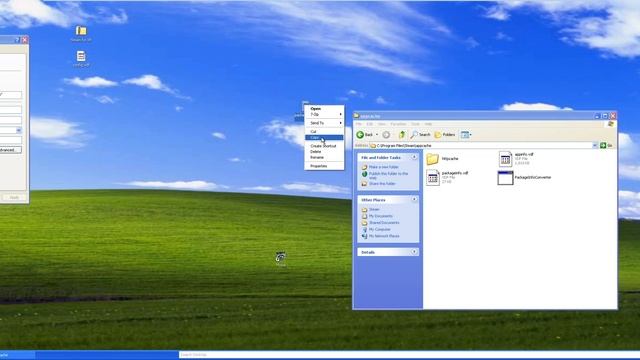The image size is (640, 360).
Task: Open the Back history dropdown arrow
Action: coord(377,135)
